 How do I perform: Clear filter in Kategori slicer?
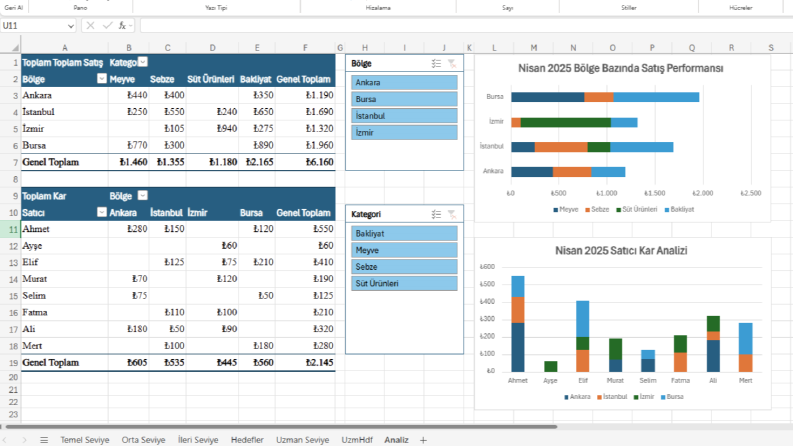click(x=452, y=214)
